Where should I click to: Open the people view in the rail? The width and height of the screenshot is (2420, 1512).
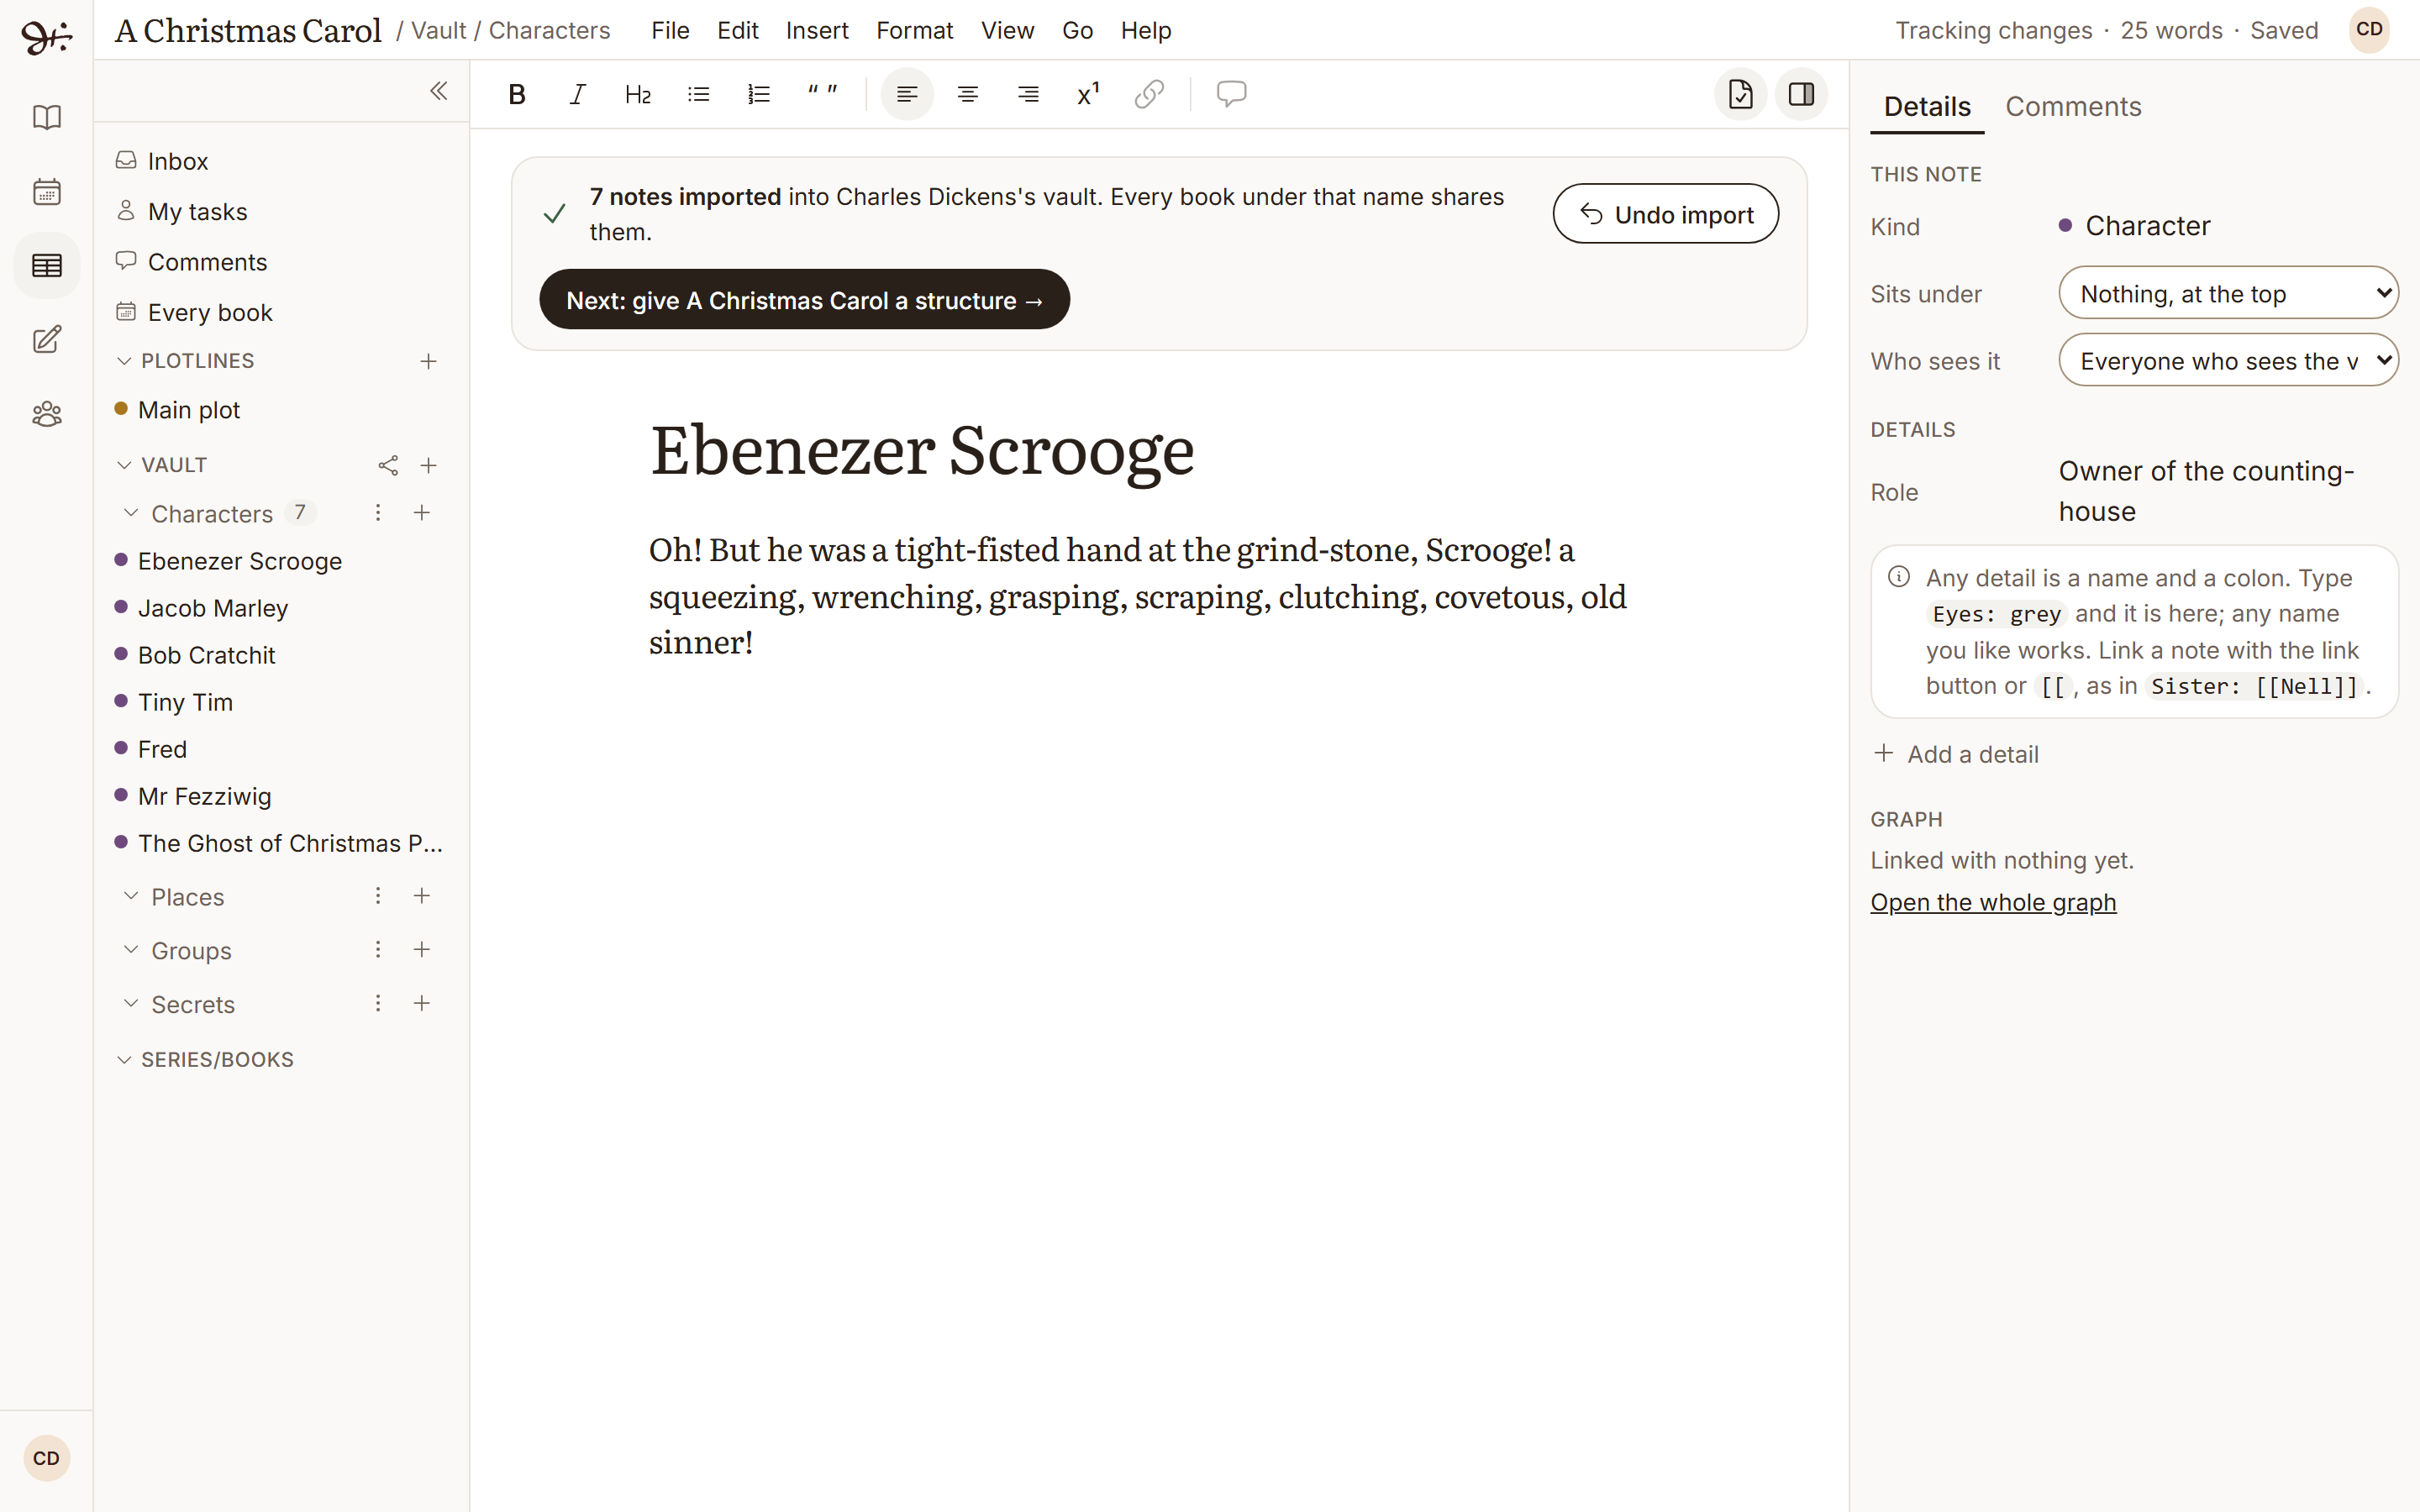[x=47, y=413]
